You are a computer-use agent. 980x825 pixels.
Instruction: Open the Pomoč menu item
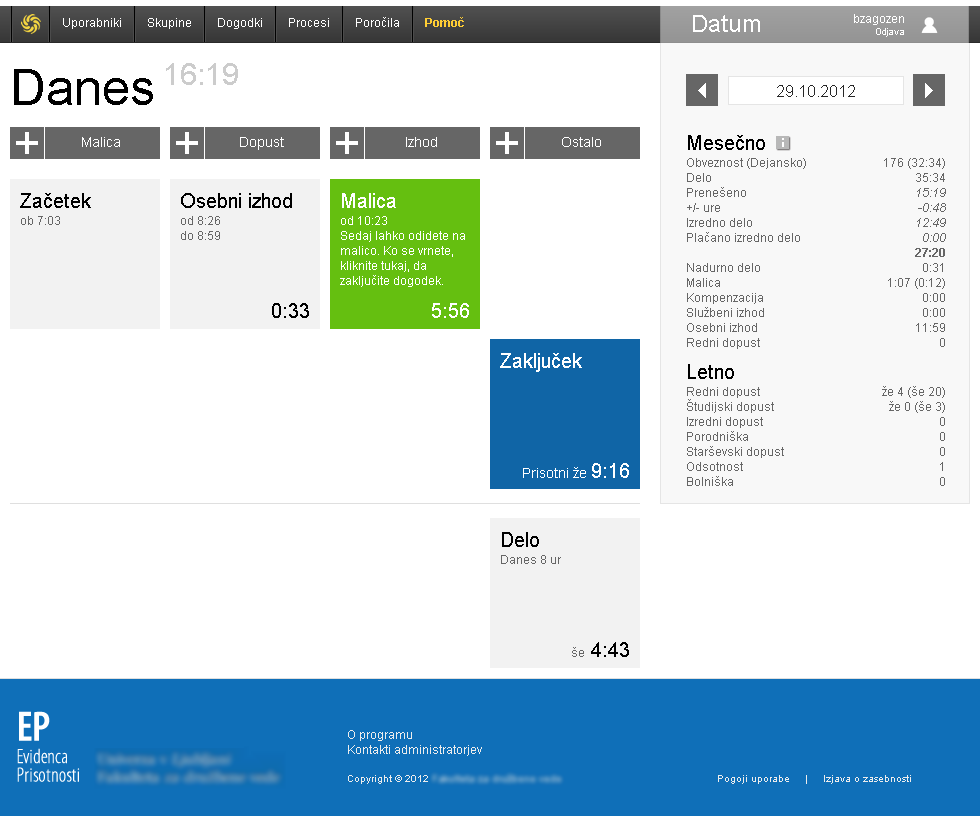point(444,23)
